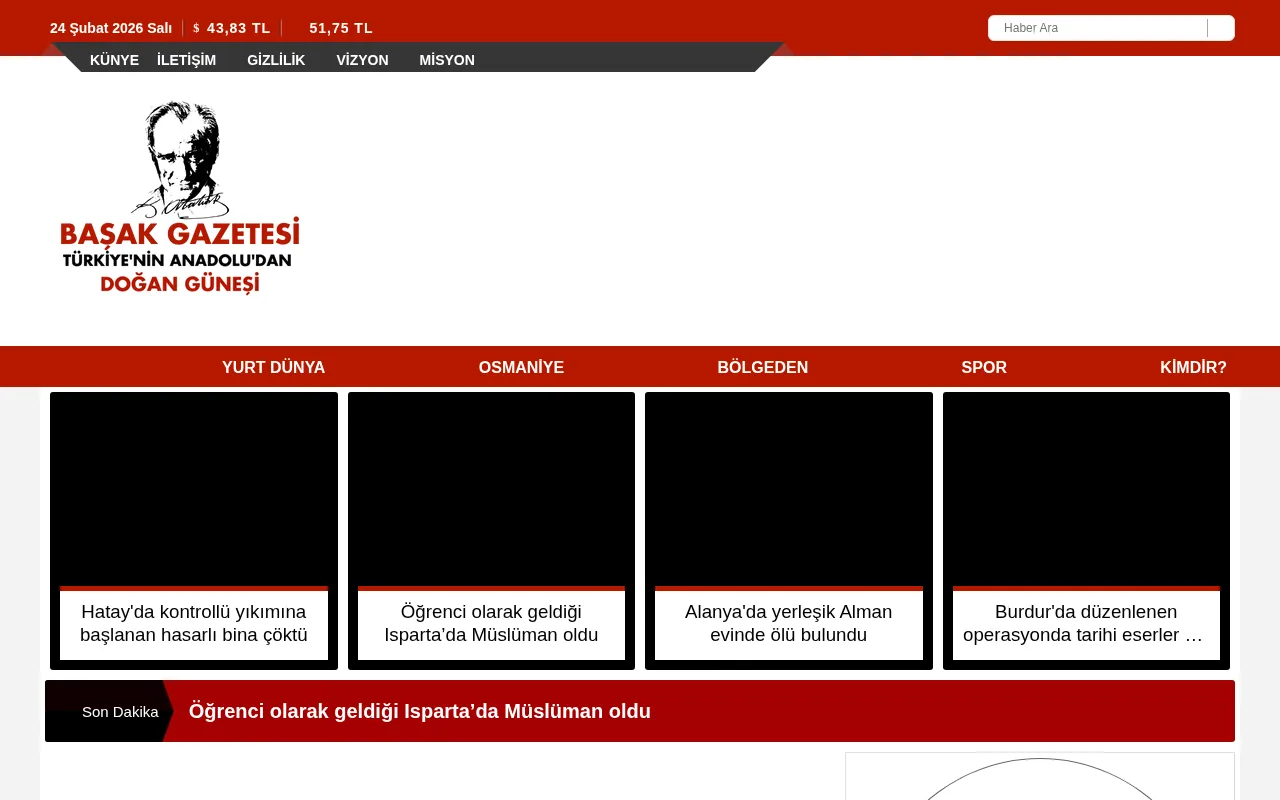This screenshot has height=800, width=1280.
Task: Switch to the SPOR section
Action: (984, 367)
